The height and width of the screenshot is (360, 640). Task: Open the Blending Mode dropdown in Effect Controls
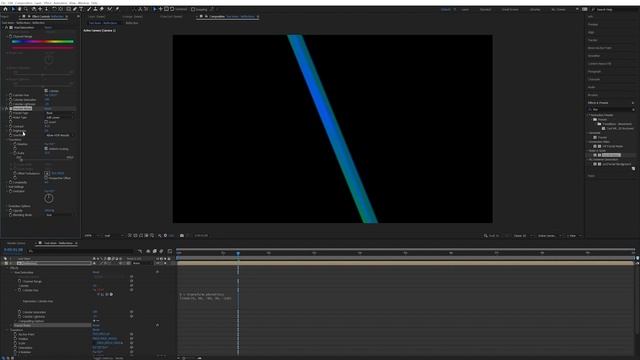60,215
